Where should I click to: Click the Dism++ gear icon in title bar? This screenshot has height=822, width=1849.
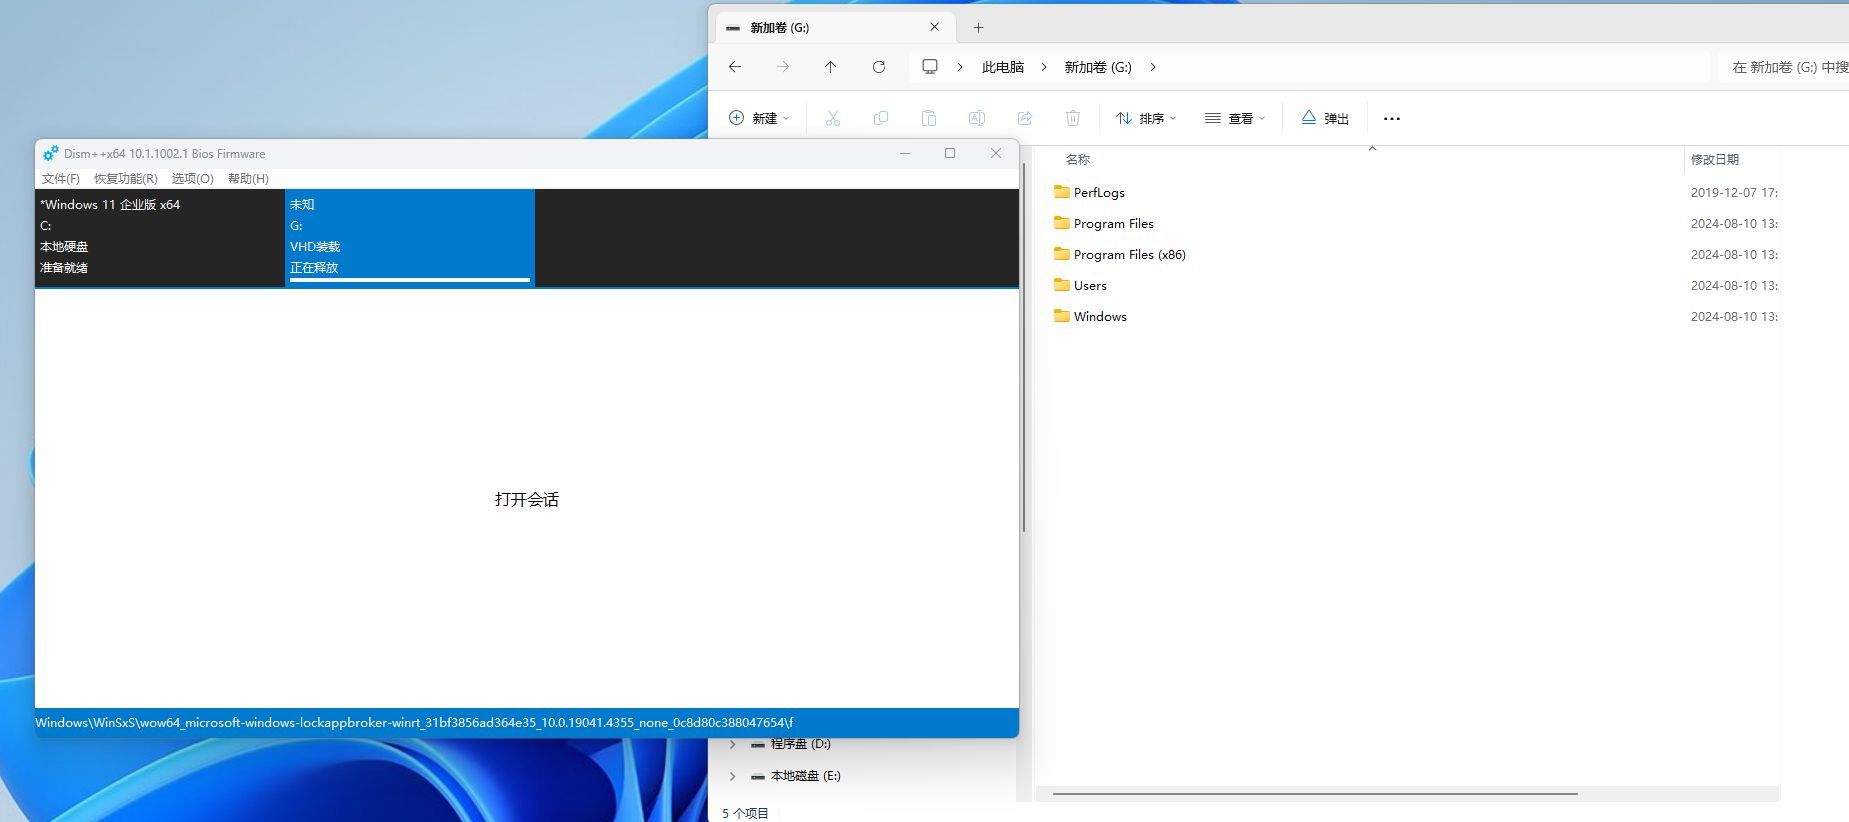[x=50, y=153]
